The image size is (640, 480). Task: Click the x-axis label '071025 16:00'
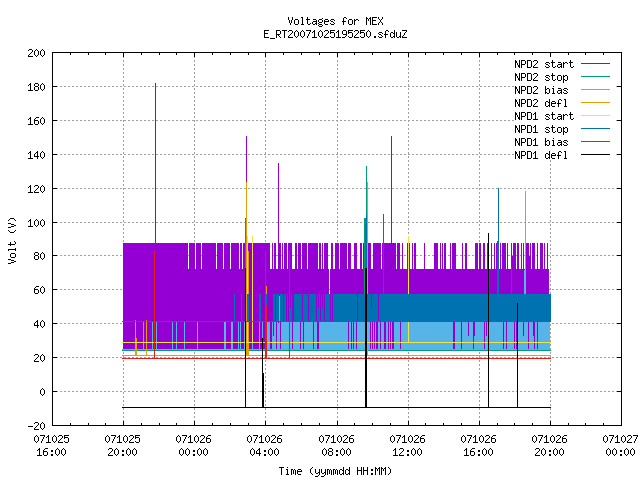click(51, 446)
